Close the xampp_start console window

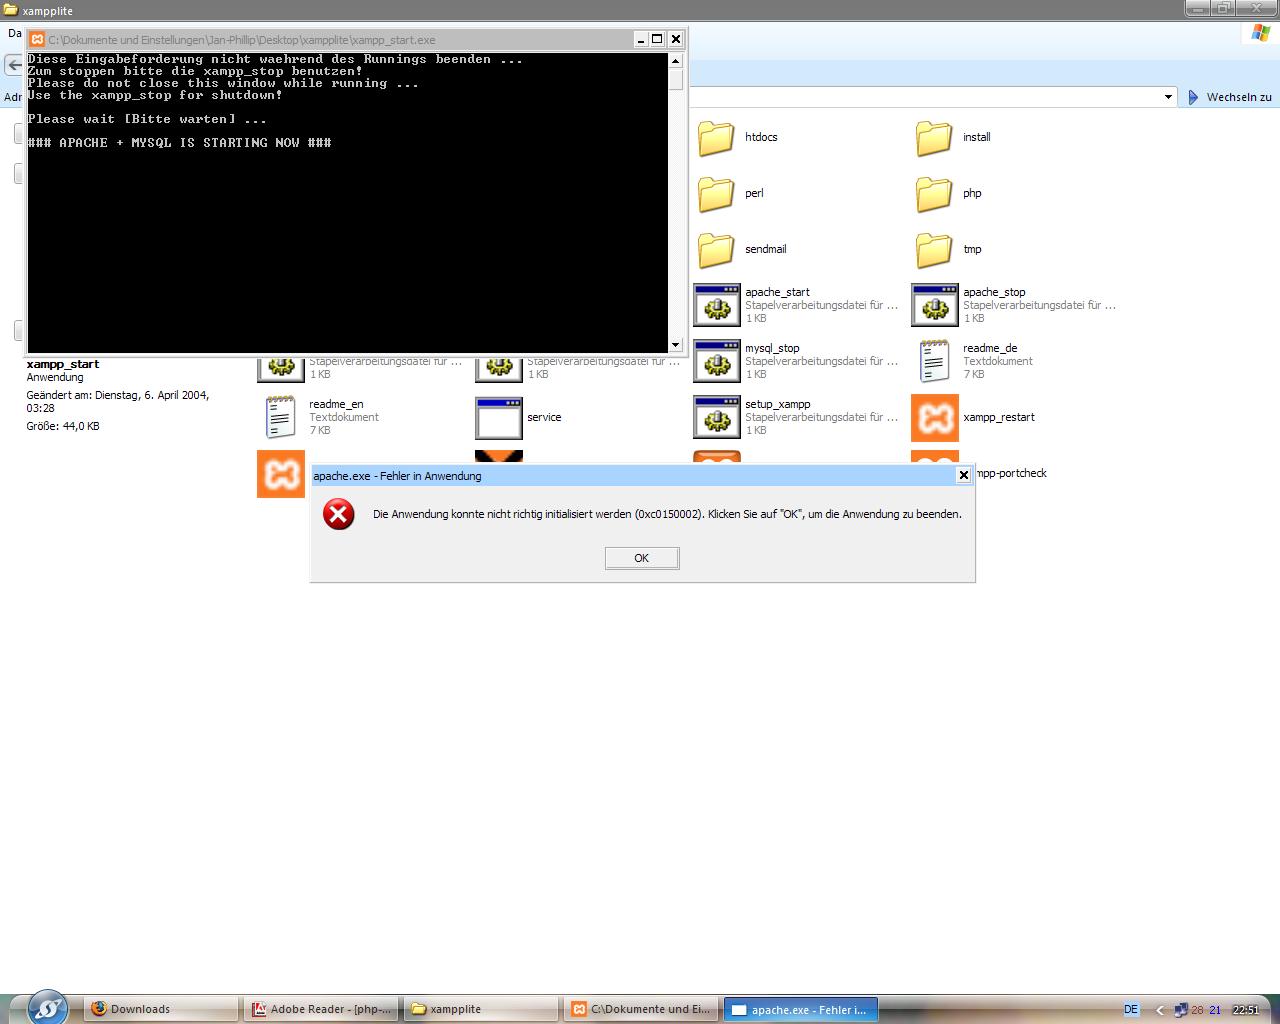[675, 39]
